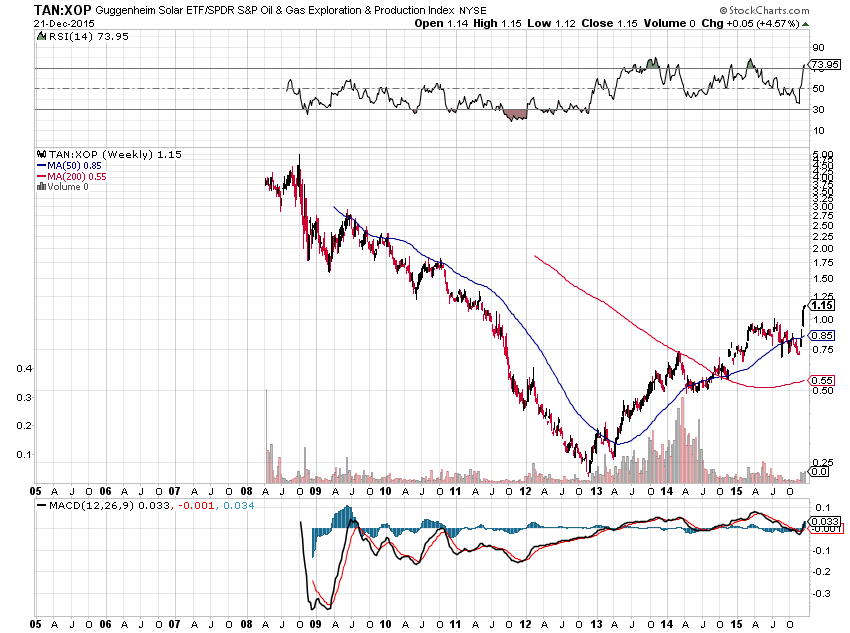Click the 09 year label under the price panel
The height and width of the screenshot is (633, 850).
point(315,492)
